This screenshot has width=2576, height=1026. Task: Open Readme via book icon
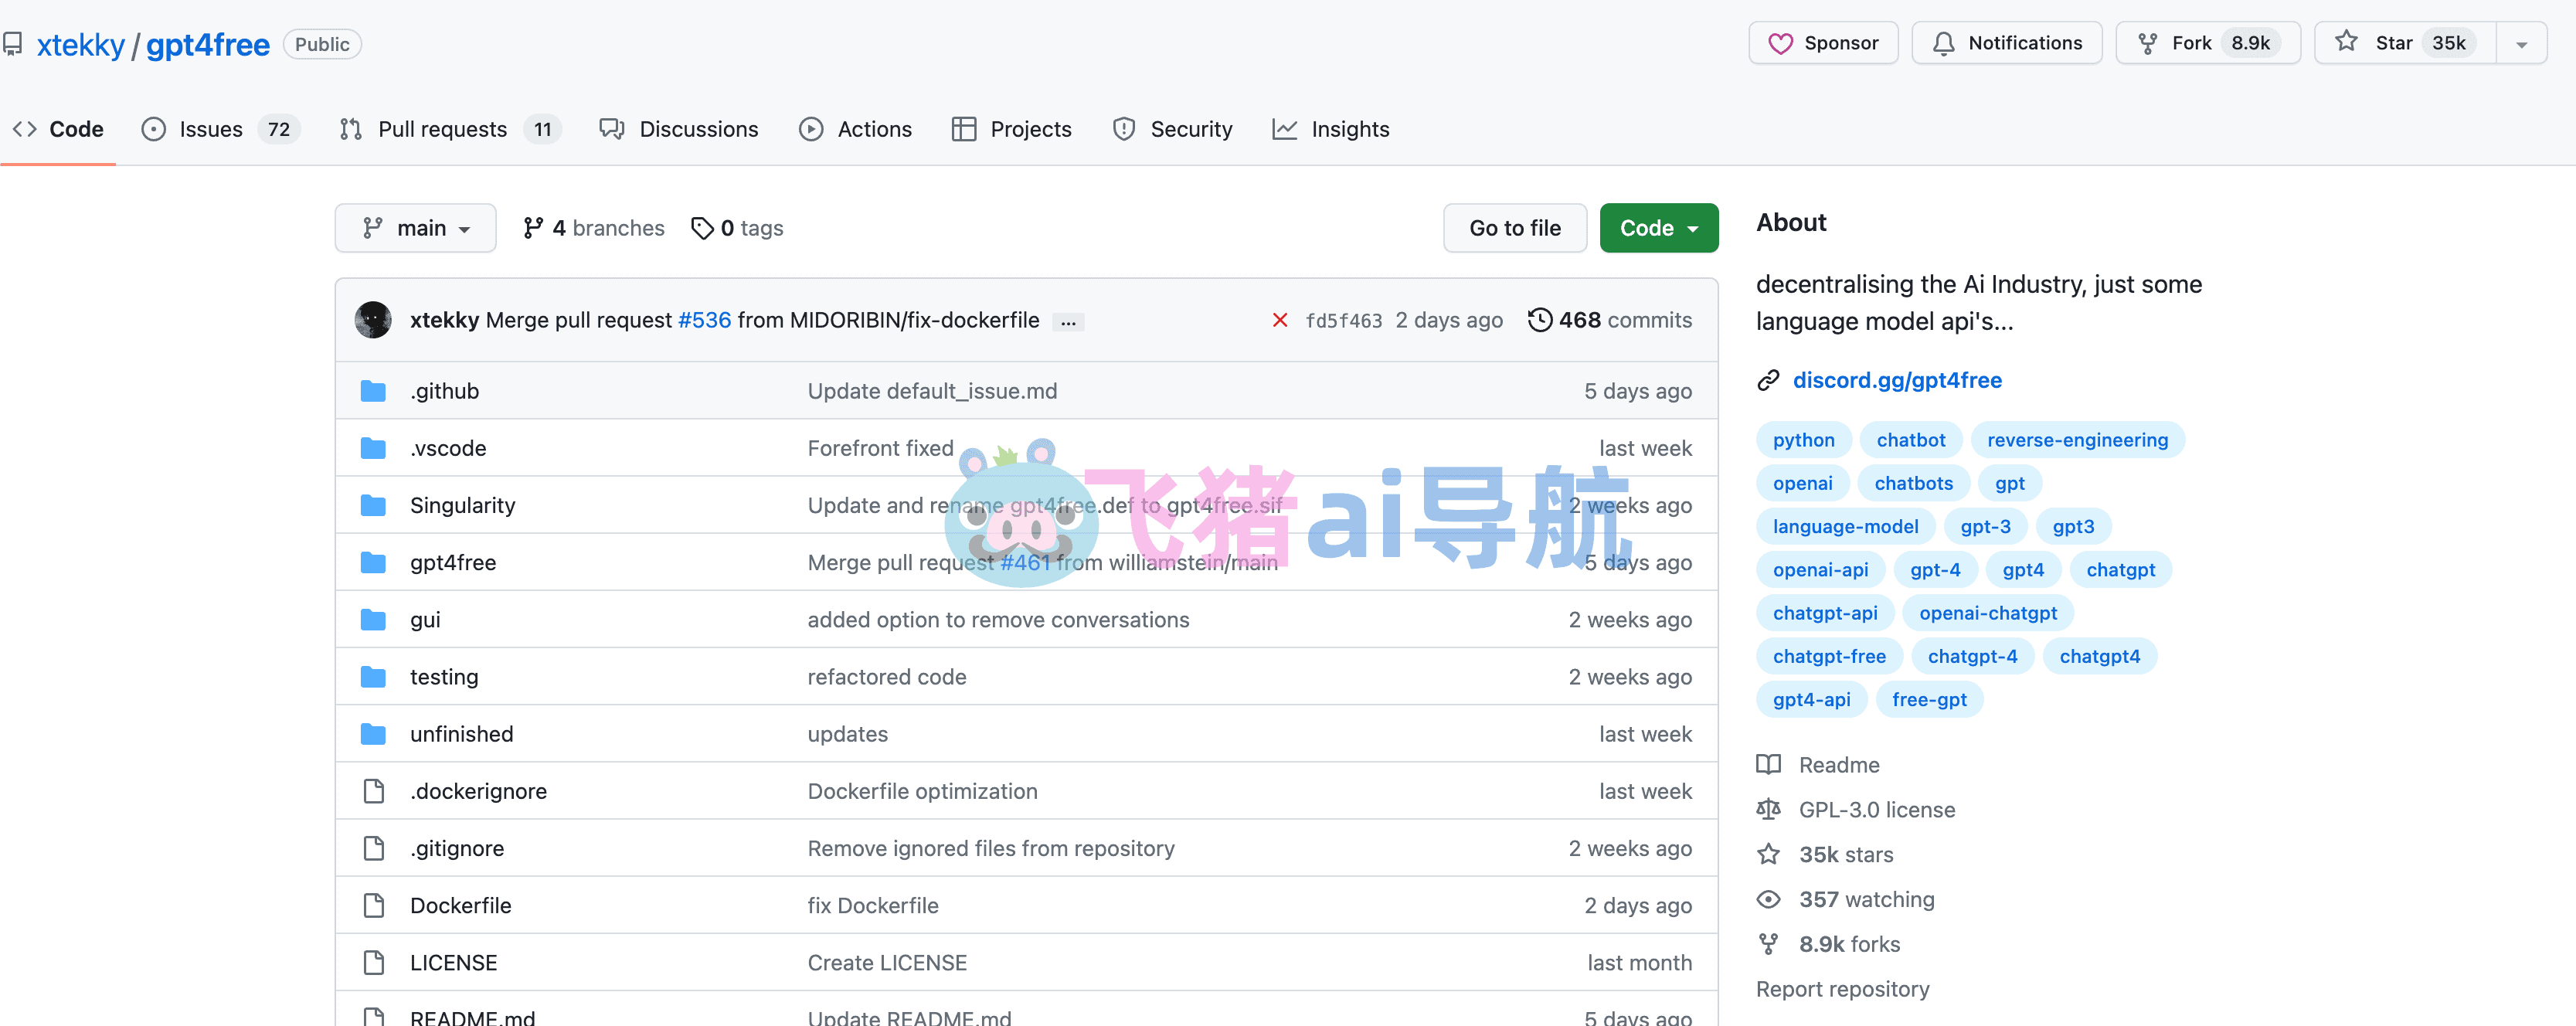point(1768,765)
